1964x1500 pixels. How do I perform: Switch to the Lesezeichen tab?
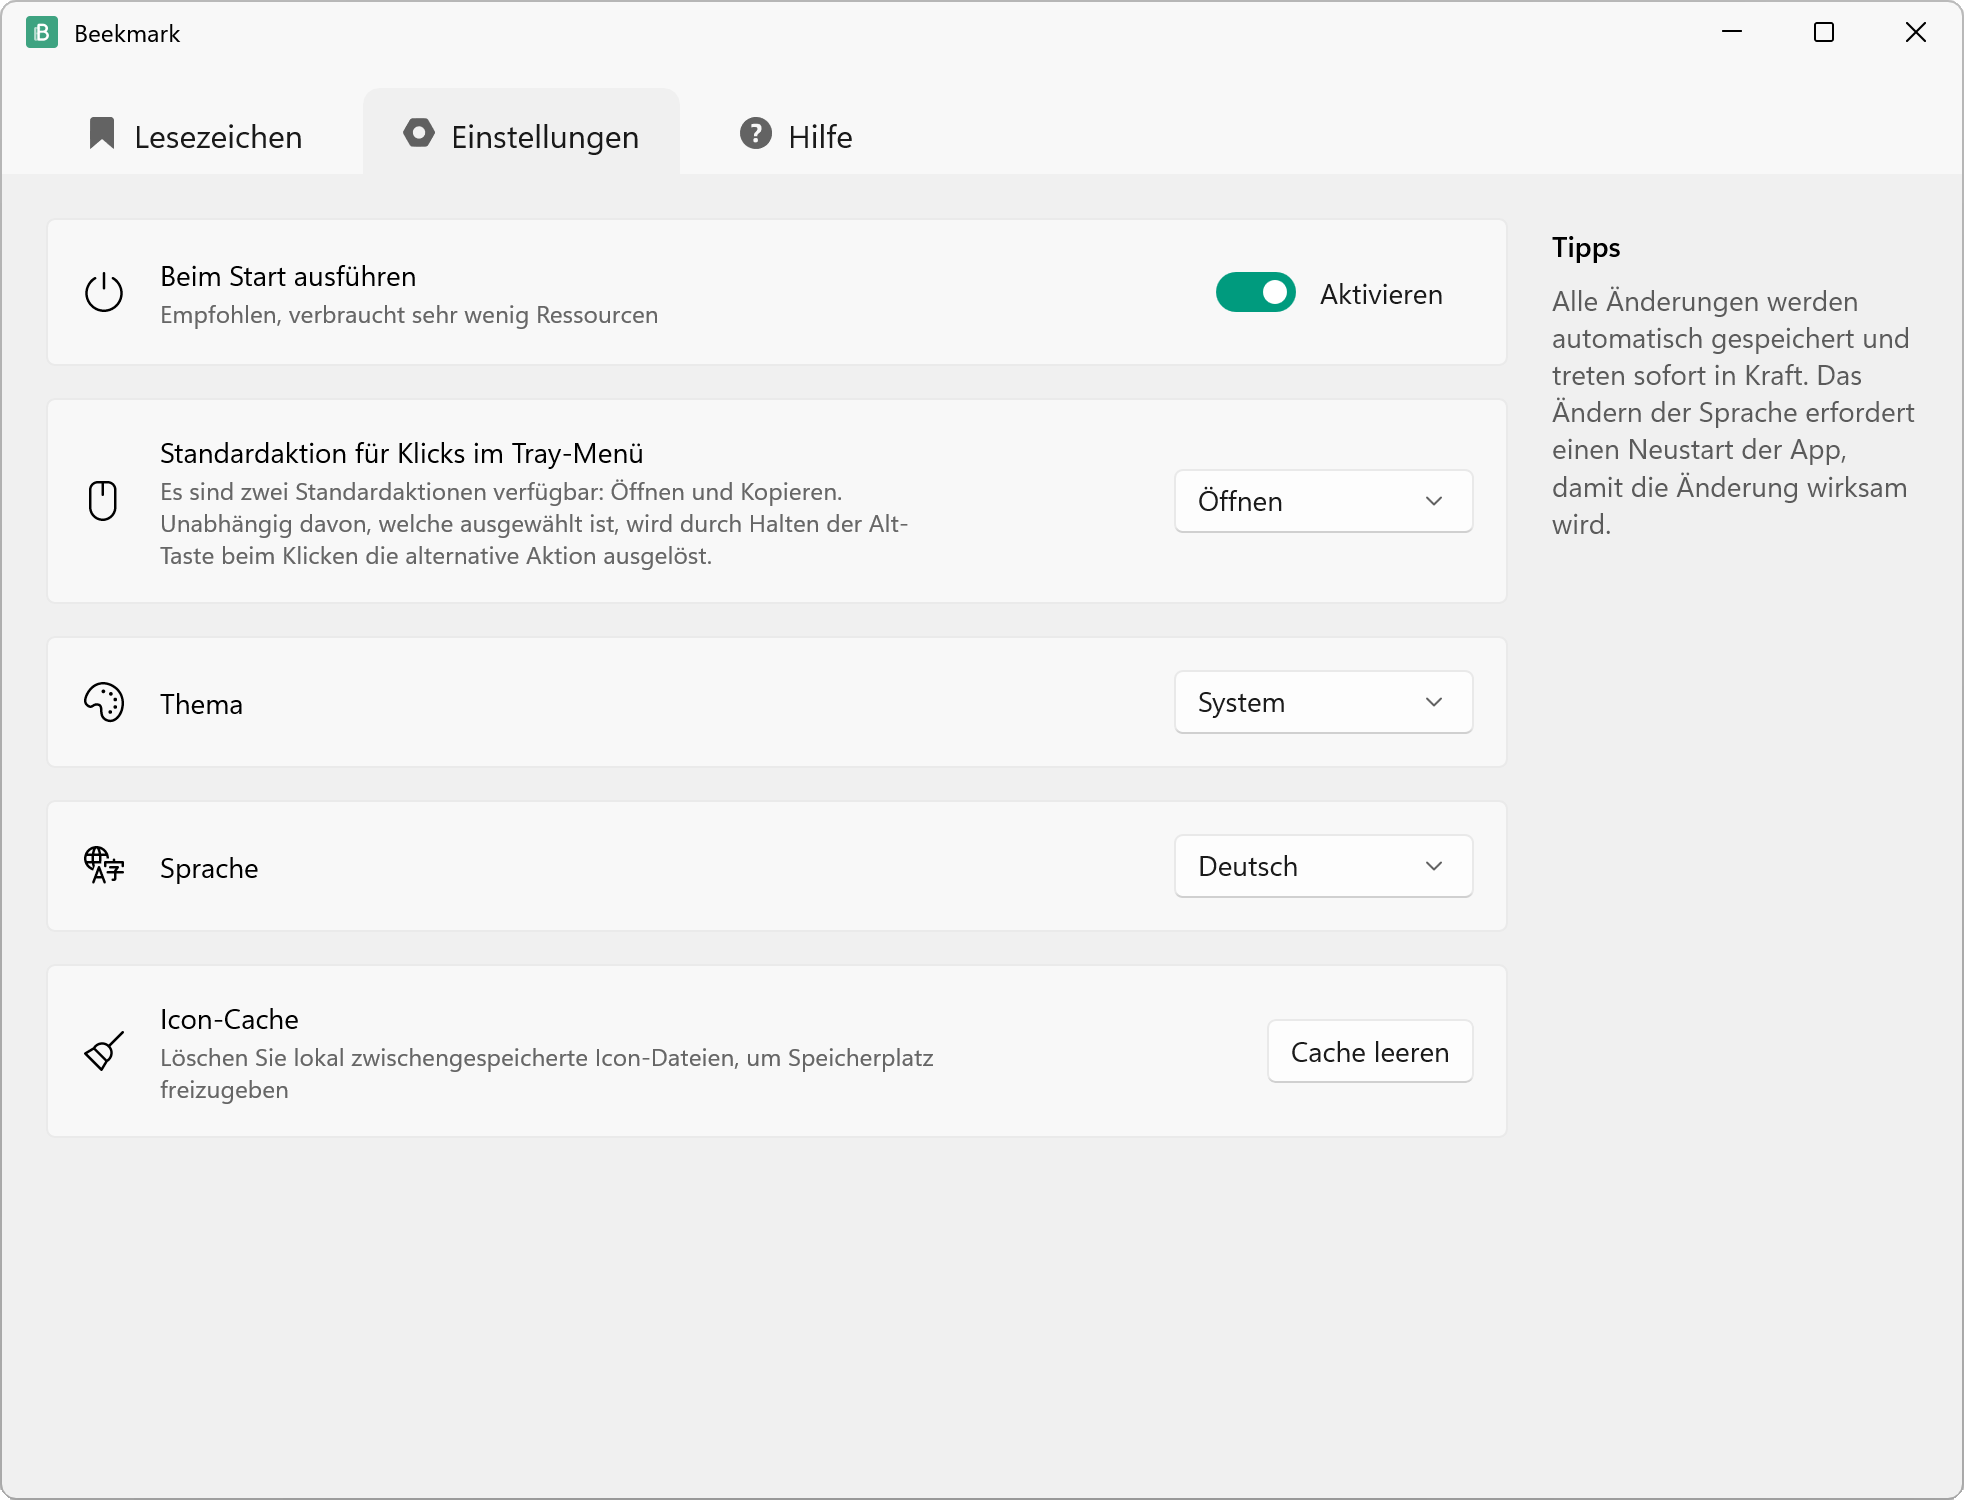[197, 135]
